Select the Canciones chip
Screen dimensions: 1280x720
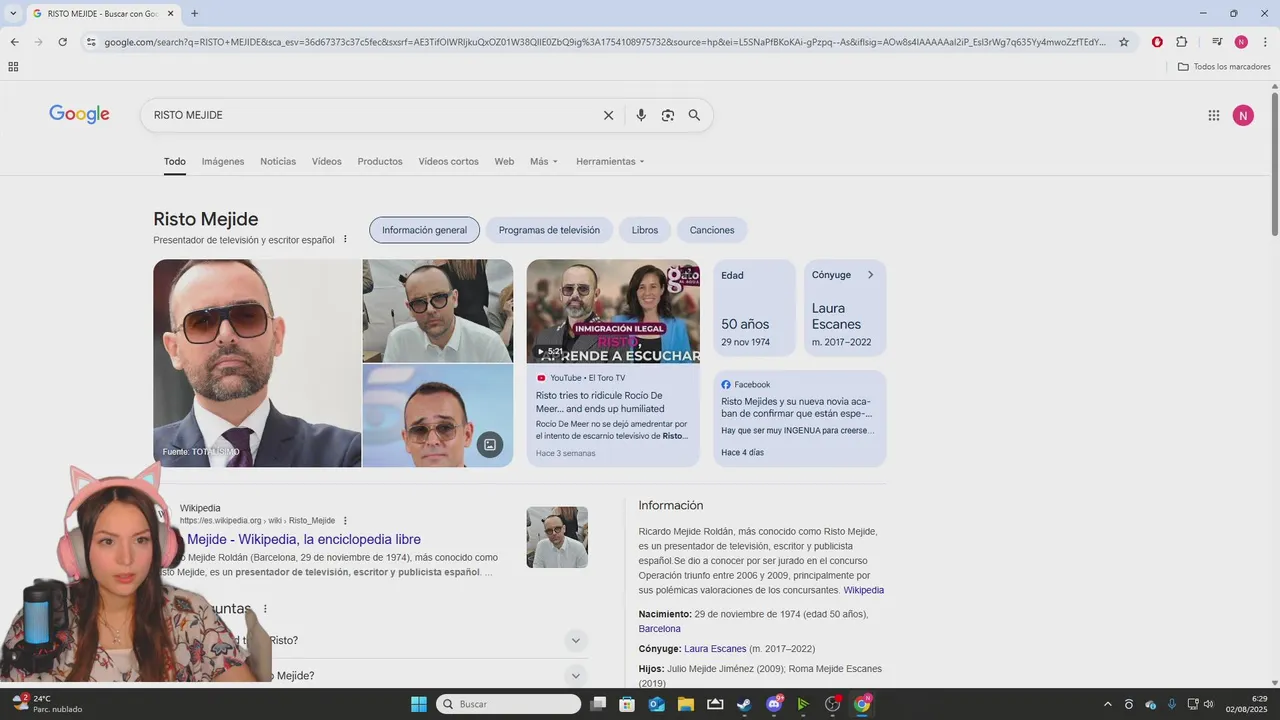point(712,230)
